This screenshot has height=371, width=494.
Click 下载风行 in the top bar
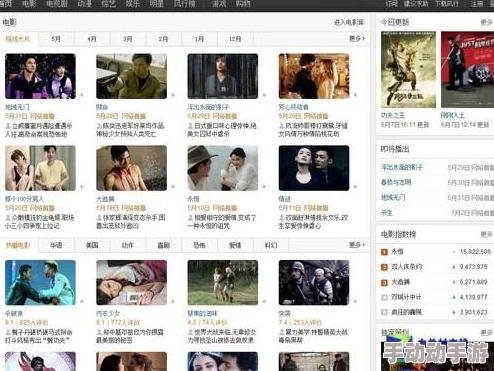pyautogui.click(x=446, y=4)
